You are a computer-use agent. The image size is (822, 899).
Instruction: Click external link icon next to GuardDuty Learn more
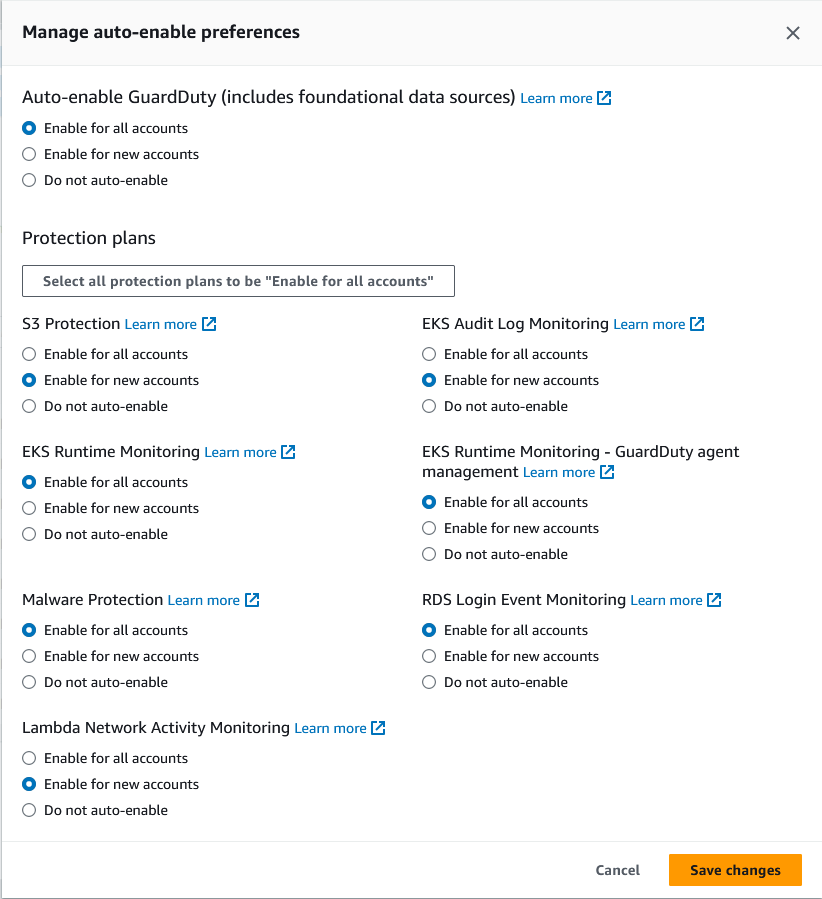pyautogui.click(x=604, y=98)
